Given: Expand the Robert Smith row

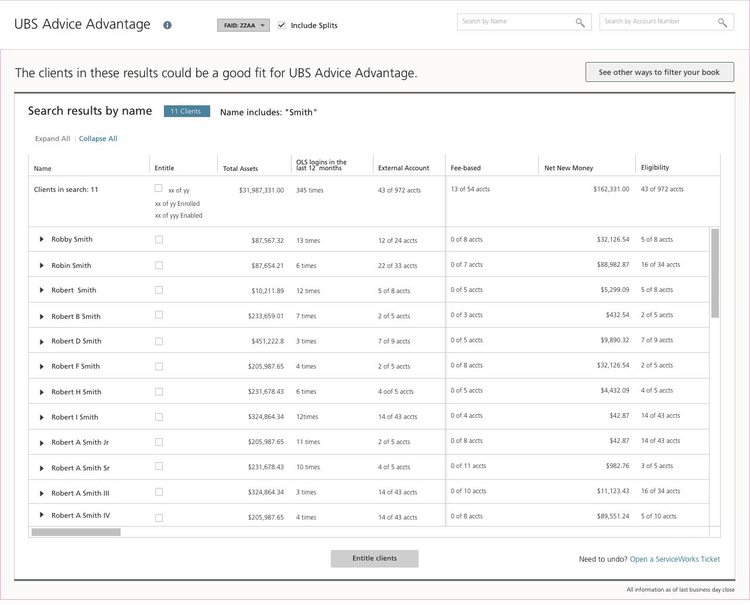Looking at the screenshot, I should [42, 290].
